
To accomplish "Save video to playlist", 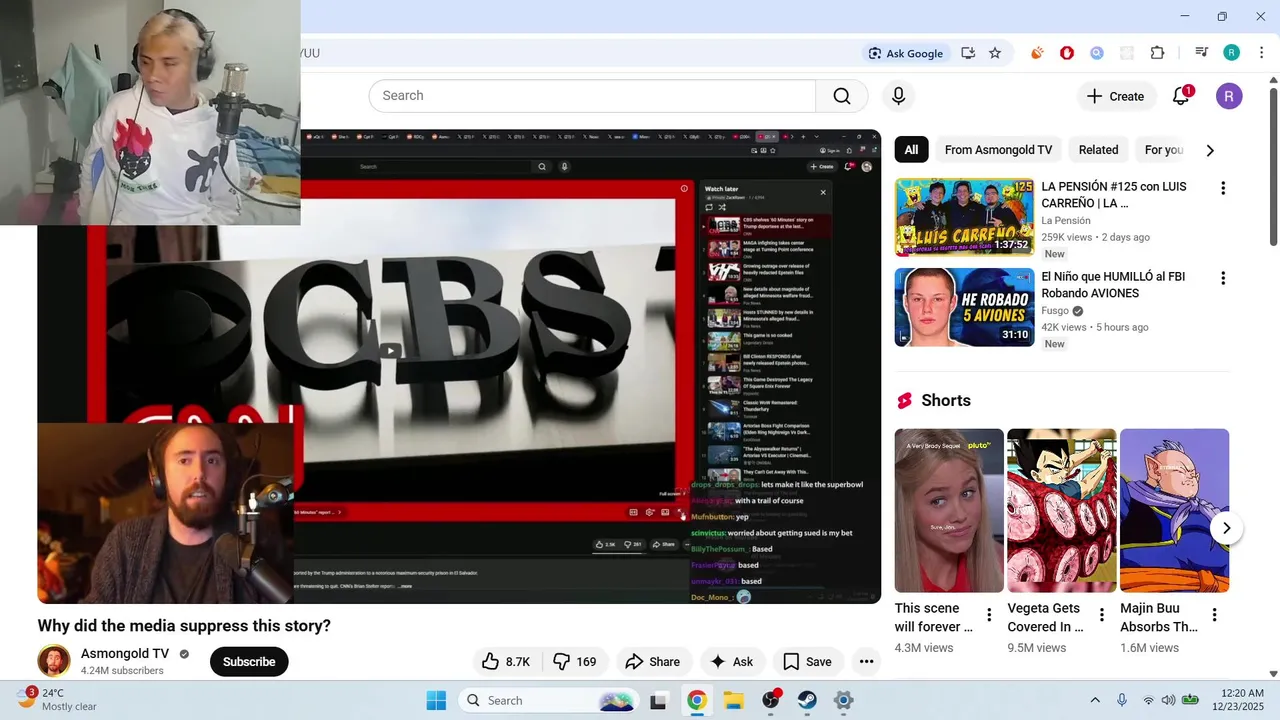I will [x=808, y=662].
